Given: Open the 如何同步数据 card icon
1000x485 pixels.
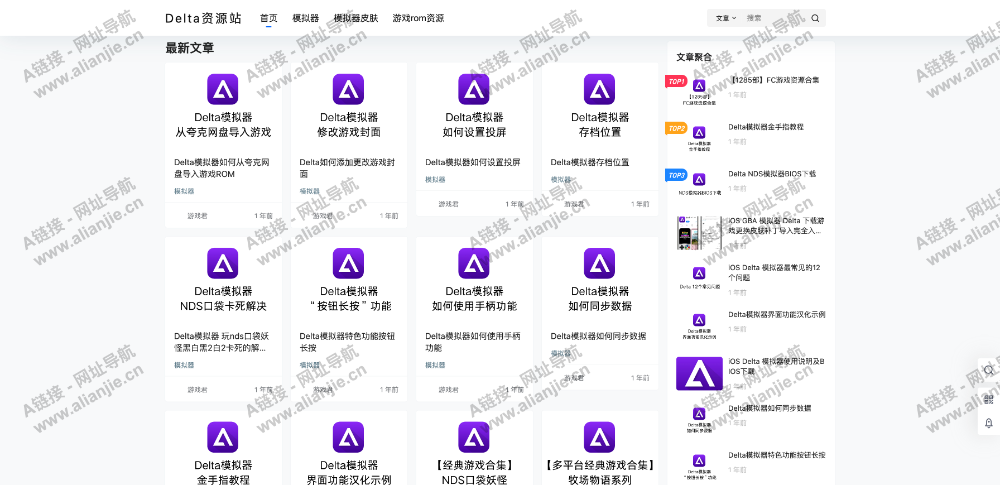Looking at the screenshot, I should [599, 264].
